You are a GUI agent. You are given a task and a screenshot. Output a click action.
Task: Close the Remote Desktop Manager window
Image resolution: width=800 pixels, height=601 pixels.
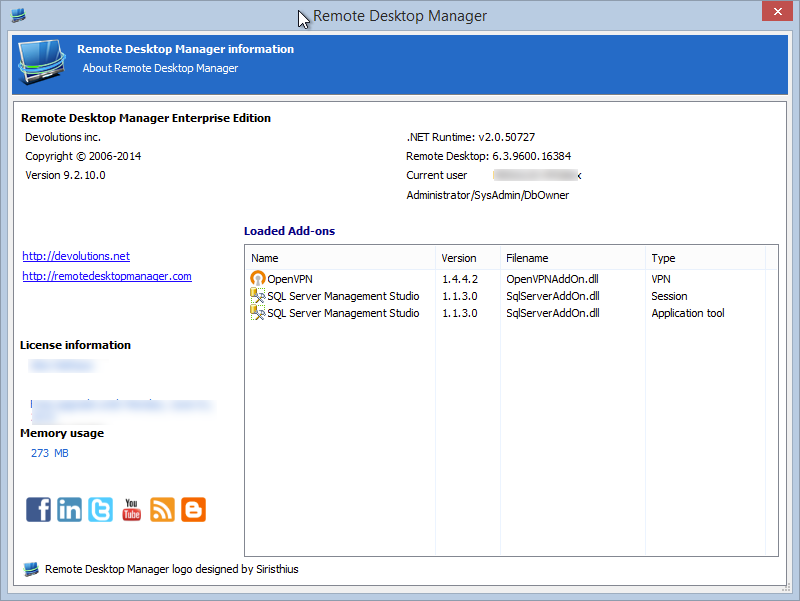[777, 11]
